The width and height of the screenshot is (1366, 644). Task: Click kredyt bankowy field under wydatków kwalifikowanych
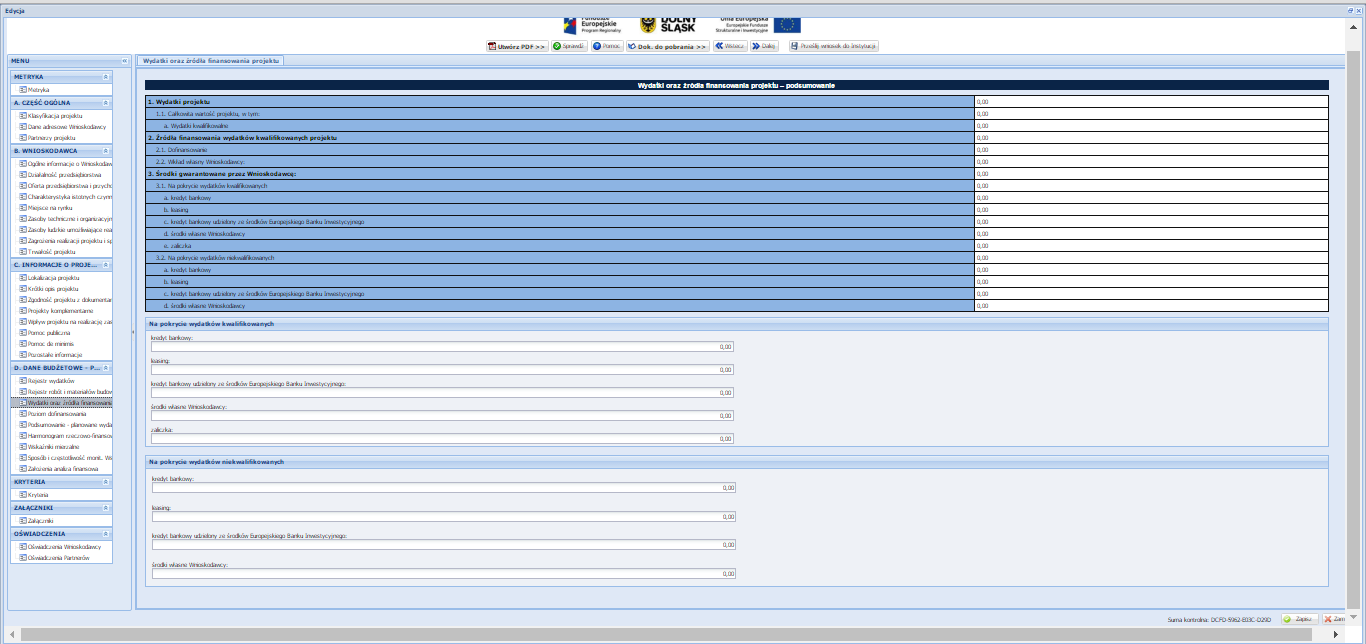click(443, 346)
